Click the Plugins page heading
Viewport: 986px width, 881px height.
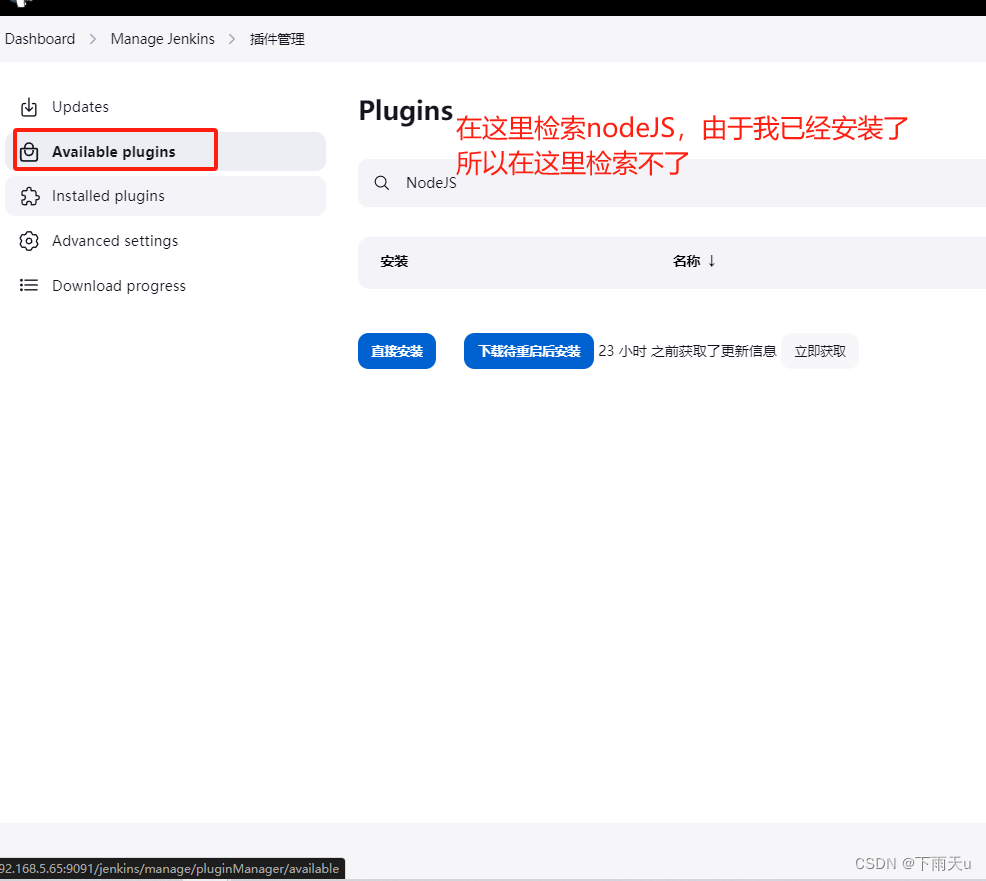point(406,111)
